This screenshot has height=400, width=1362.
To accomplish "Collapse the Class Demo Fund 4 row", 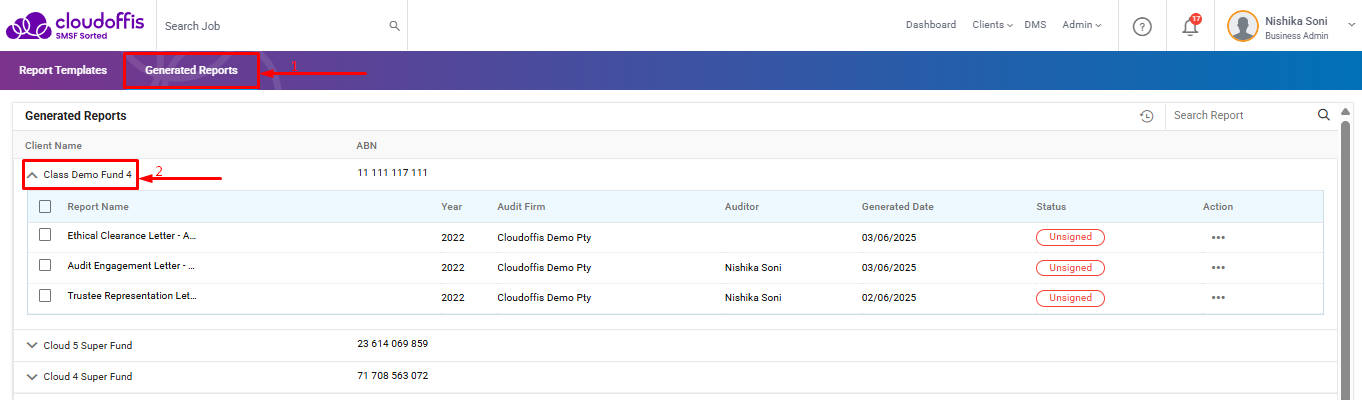I will click(x=32, y=175).
